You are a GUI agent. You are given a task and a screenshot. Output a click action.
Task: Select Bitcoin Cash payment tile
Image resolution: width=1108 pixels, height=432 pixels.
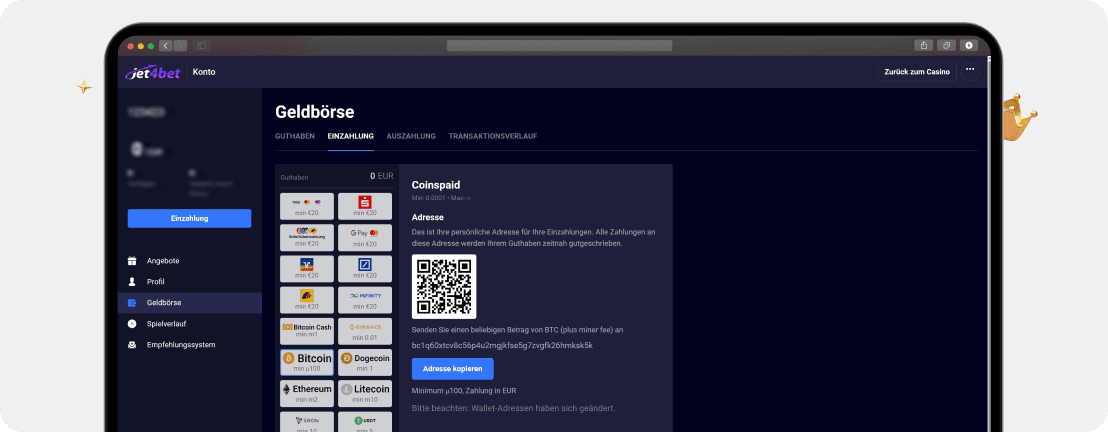pyautogui.click(x=307, y=331)
